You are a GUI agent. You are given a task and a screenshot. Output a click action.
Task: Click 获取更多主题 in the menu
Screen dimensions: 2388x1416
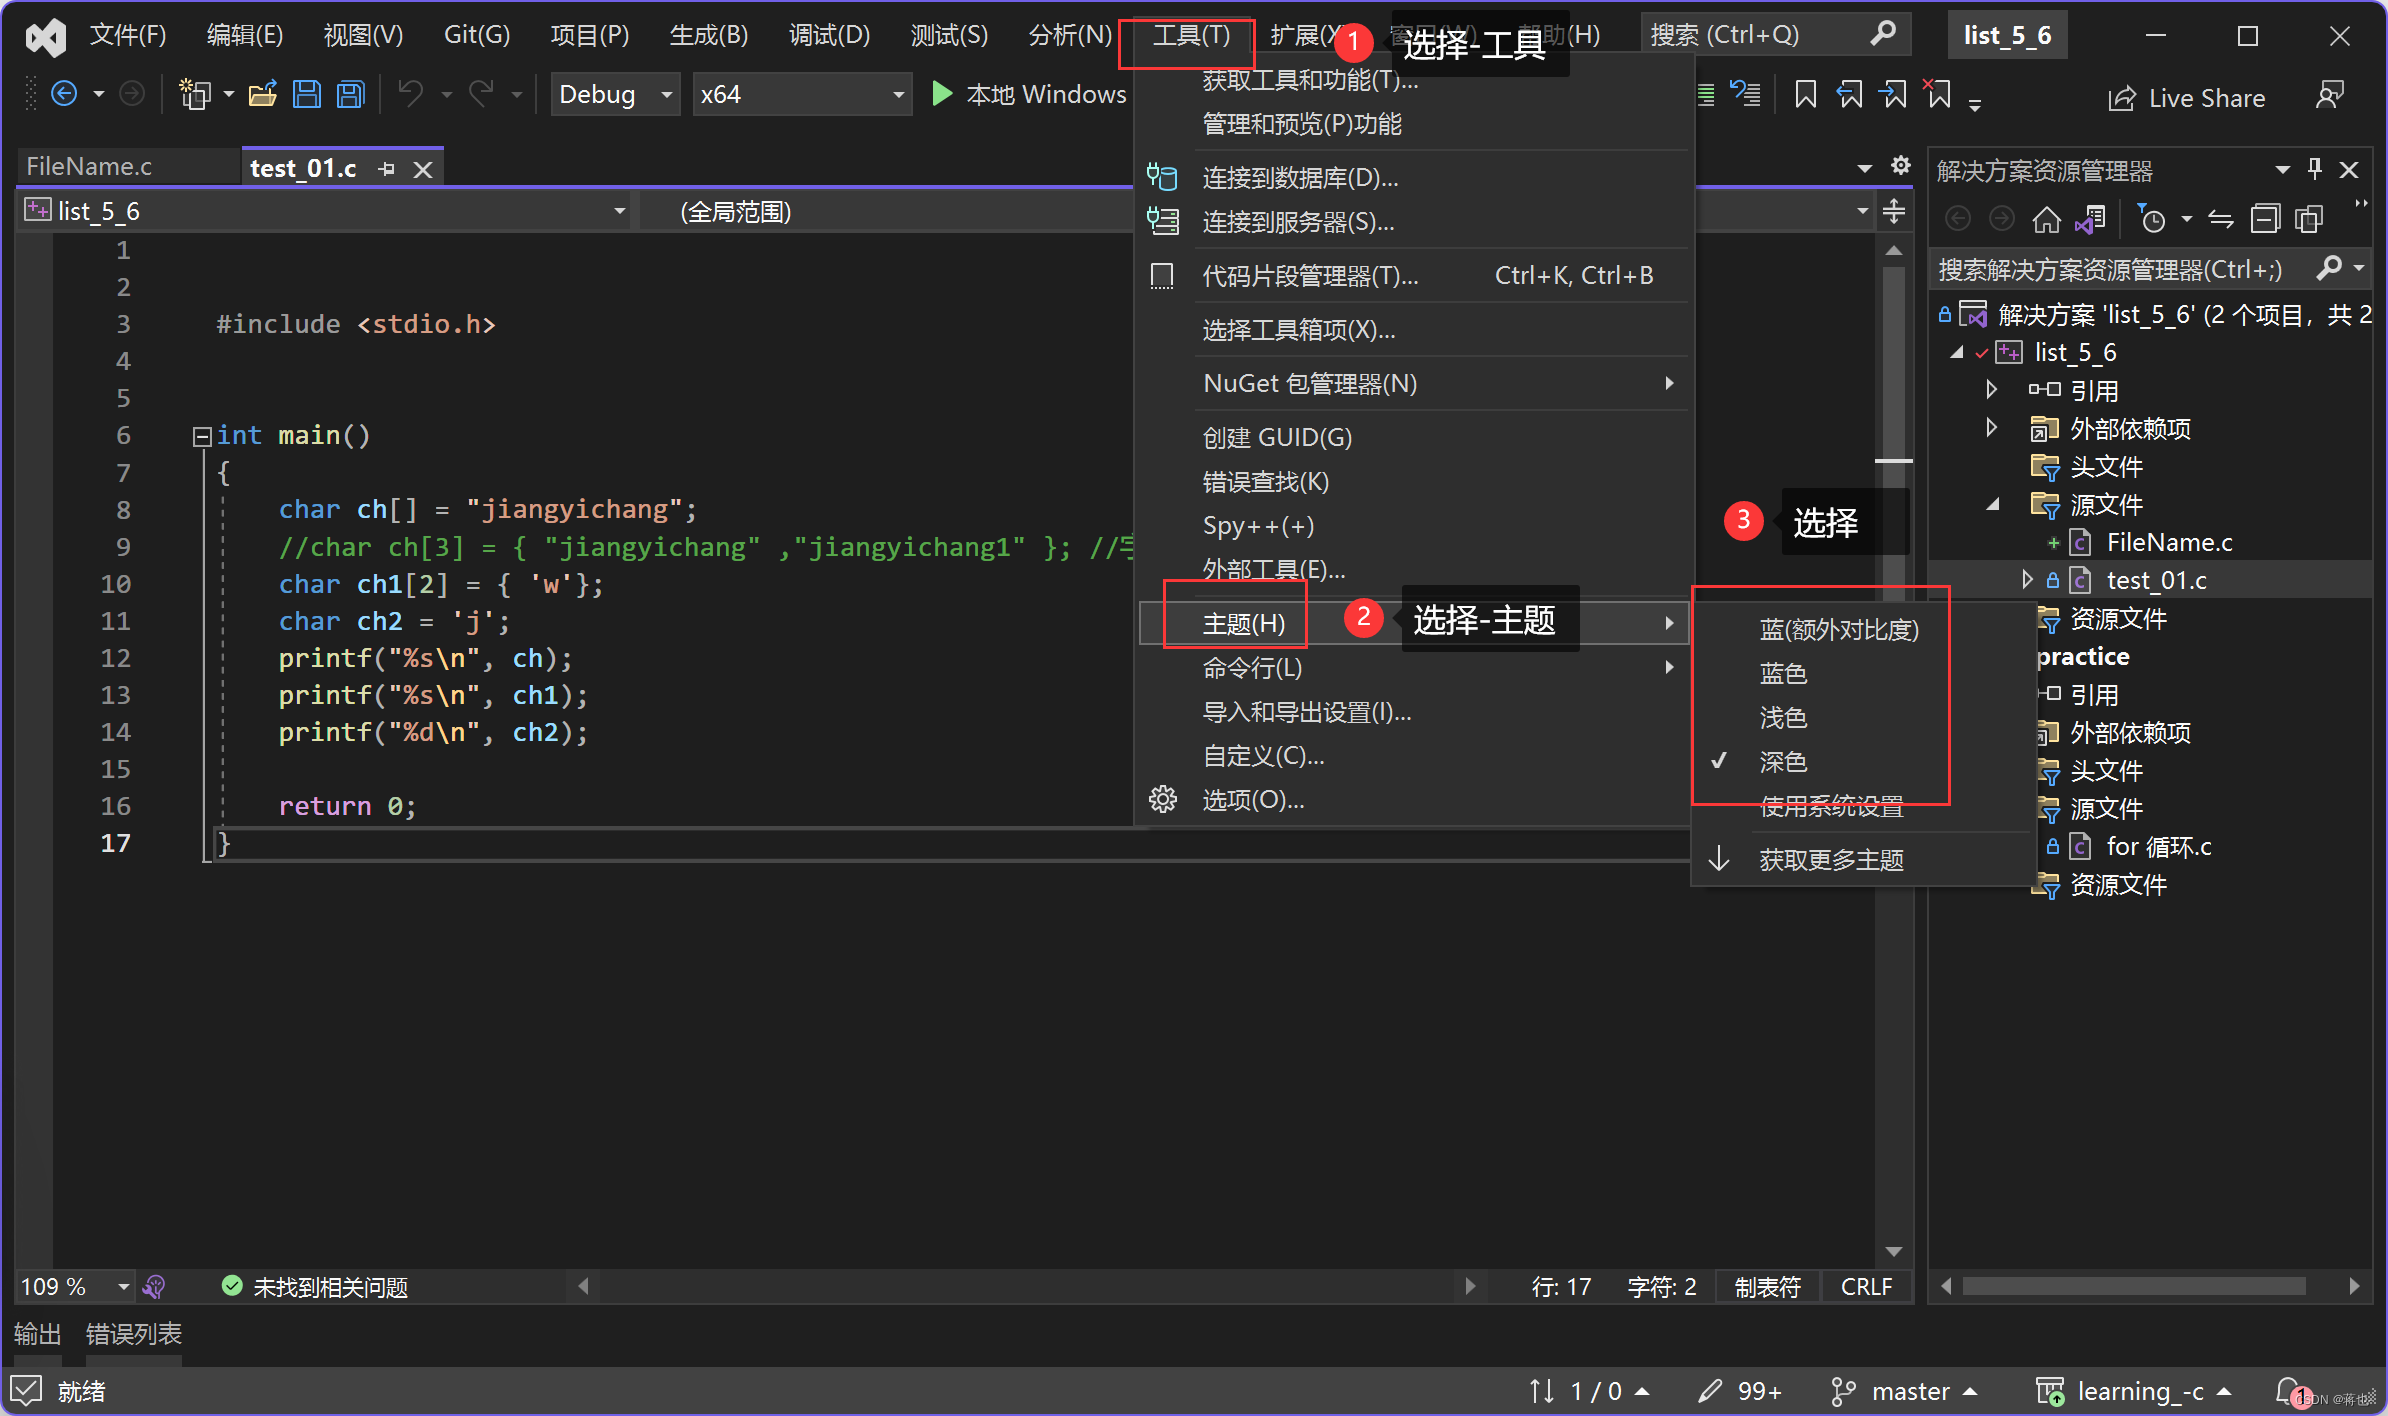1831,859
